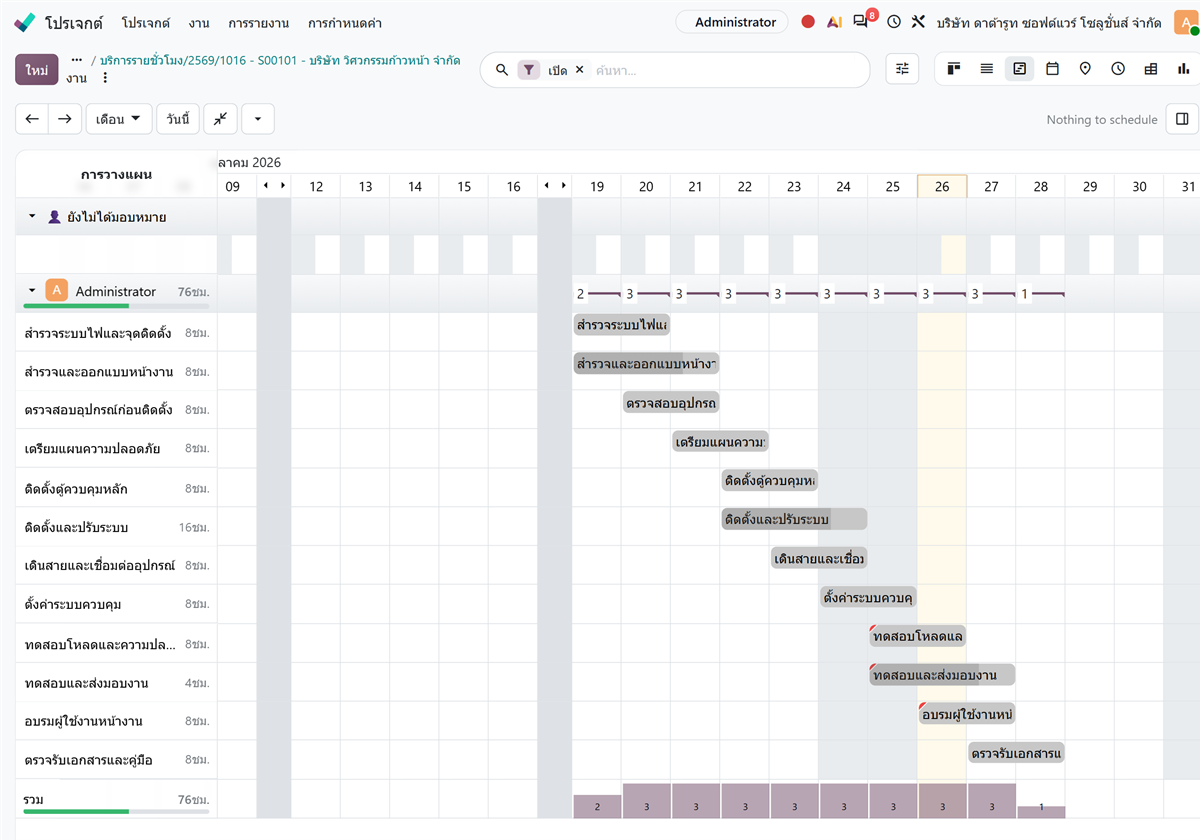Screen dimensions: 1200x840
Task: Remove the เปิด filter facet
Action: tap(579, 70)
